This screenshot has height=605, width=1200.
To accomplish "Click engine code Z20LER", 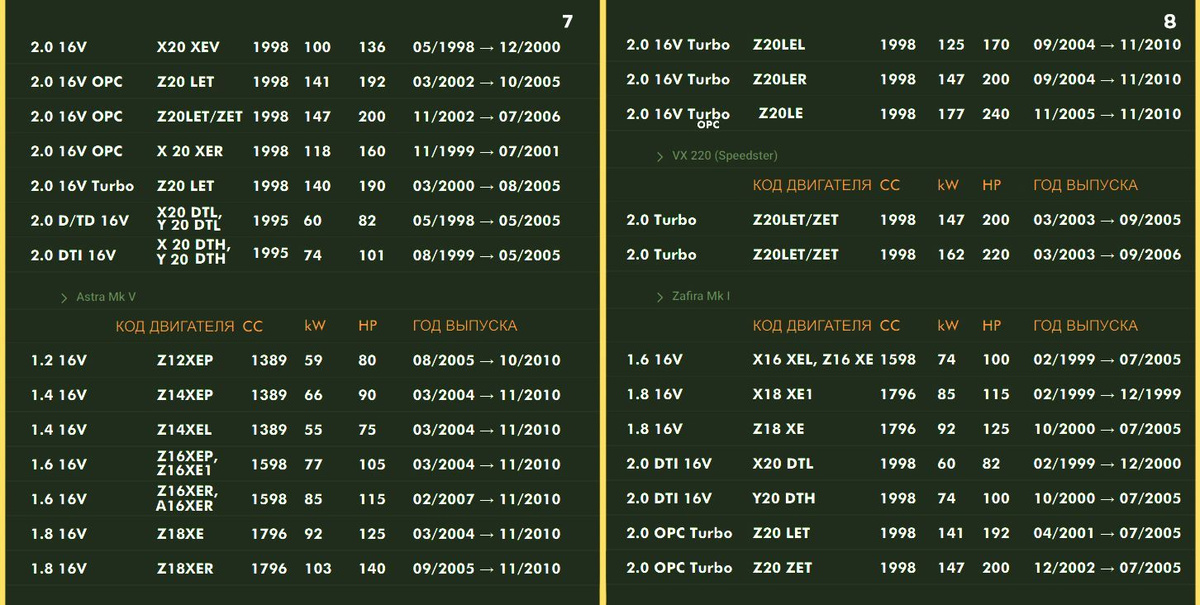I will (x=780, y=79).
